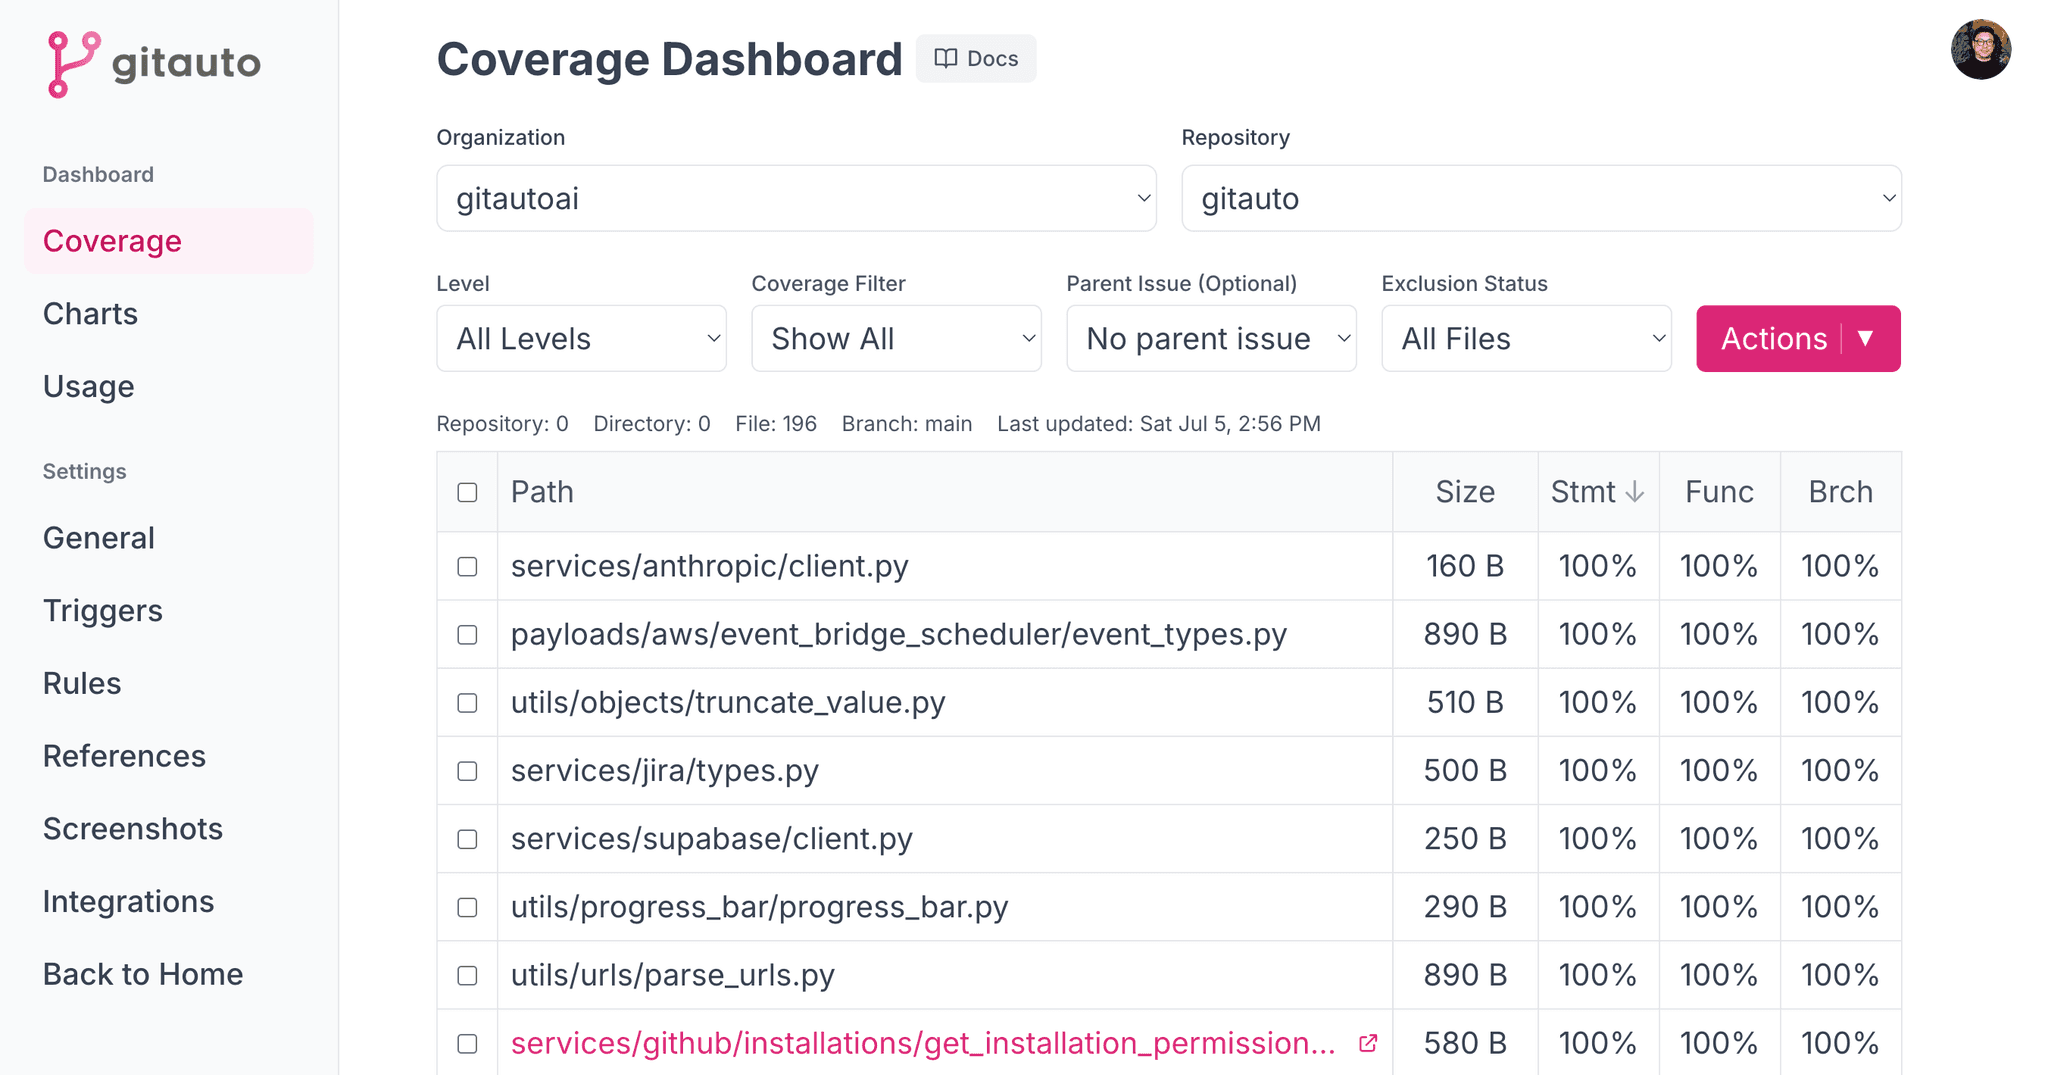Open Triggers settings in the sidebar
This screenshot has height=1075, width=2048.
click(x=102, y=610)
